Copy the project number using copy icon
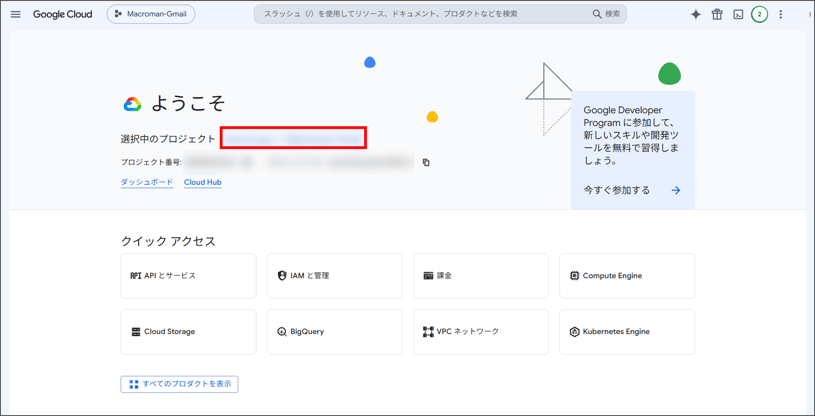 coord(426,162)
